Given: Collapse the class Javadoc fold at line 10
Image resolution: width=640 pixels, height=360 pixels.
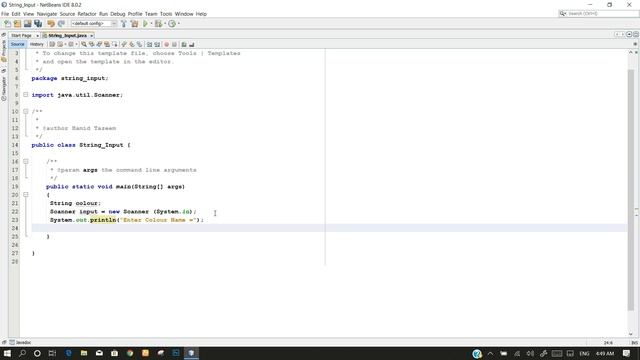Looking at the screenshot, I should coord(26,111).
